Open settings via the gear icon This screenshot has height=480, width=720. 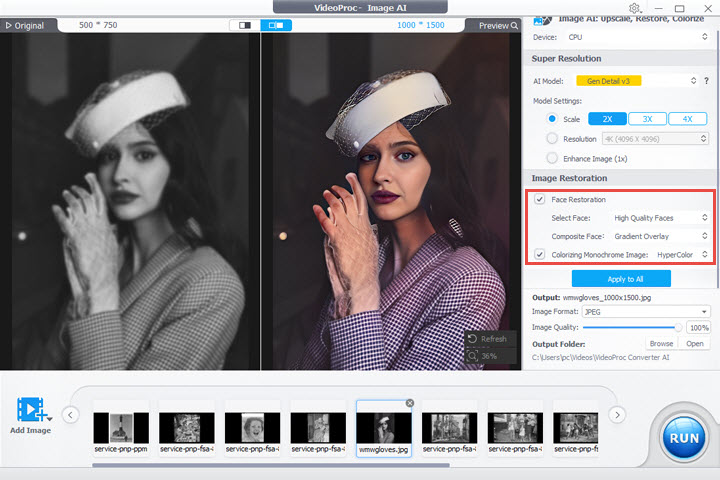point(634,9)
